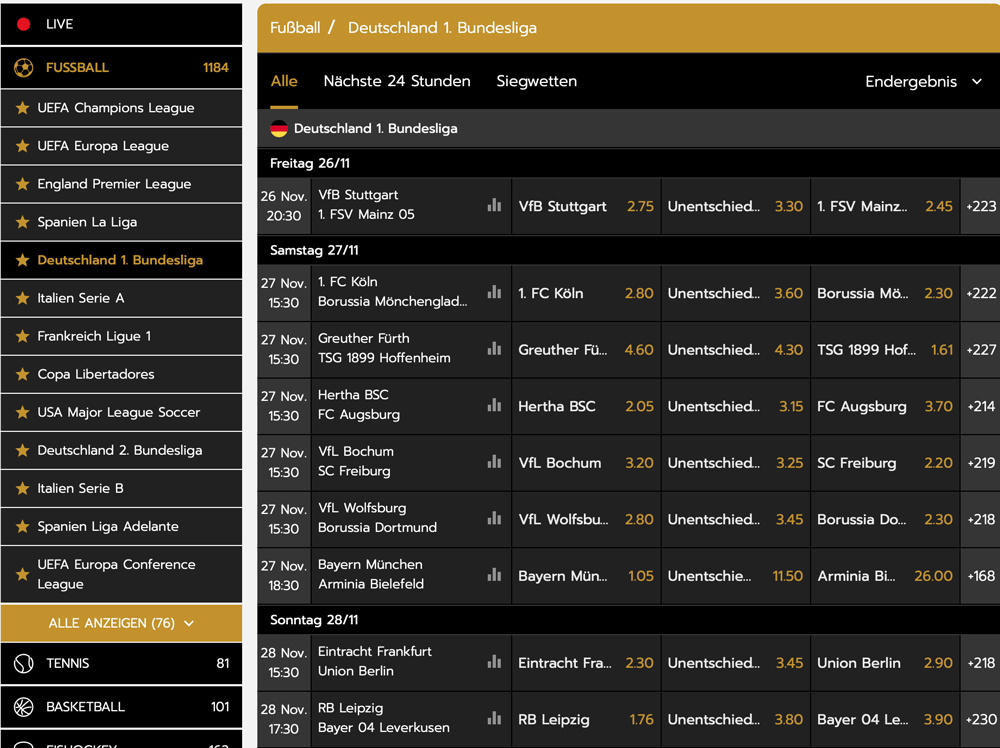This screenshot has height=748, width=1000.
Task: Click the basketball icon
Action: point(24,707)
